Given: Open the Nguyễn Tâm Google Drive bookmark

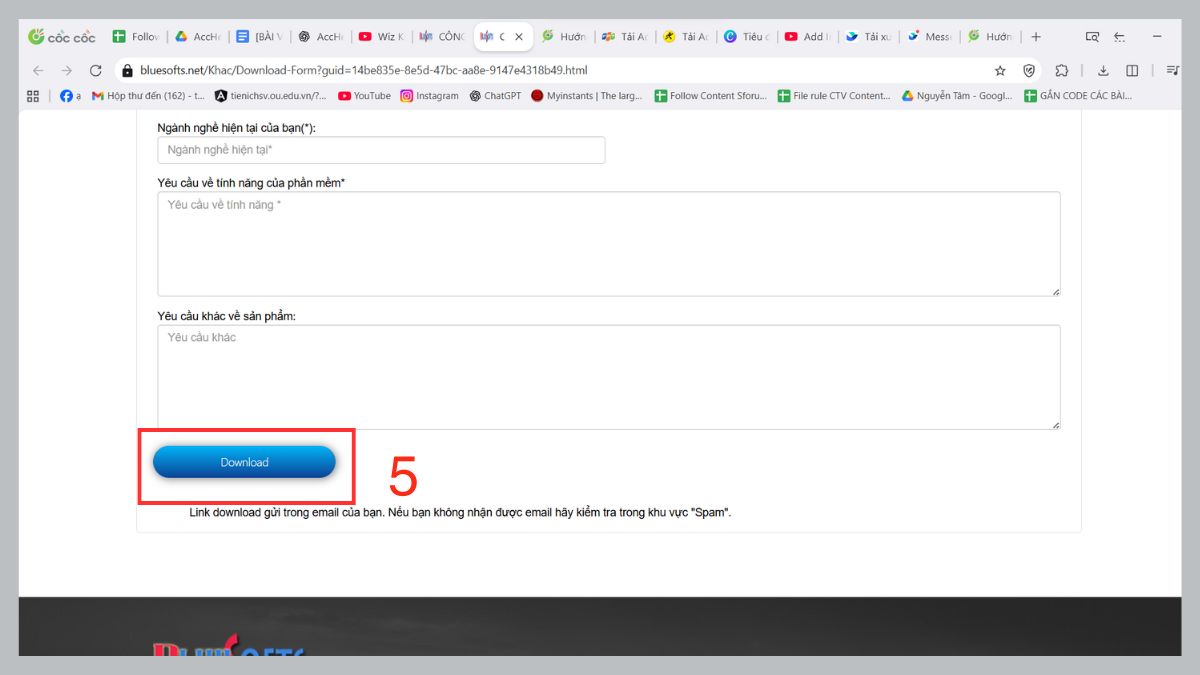Looking at the screenshot, I should pyautogui.click(x=957, y=96).
